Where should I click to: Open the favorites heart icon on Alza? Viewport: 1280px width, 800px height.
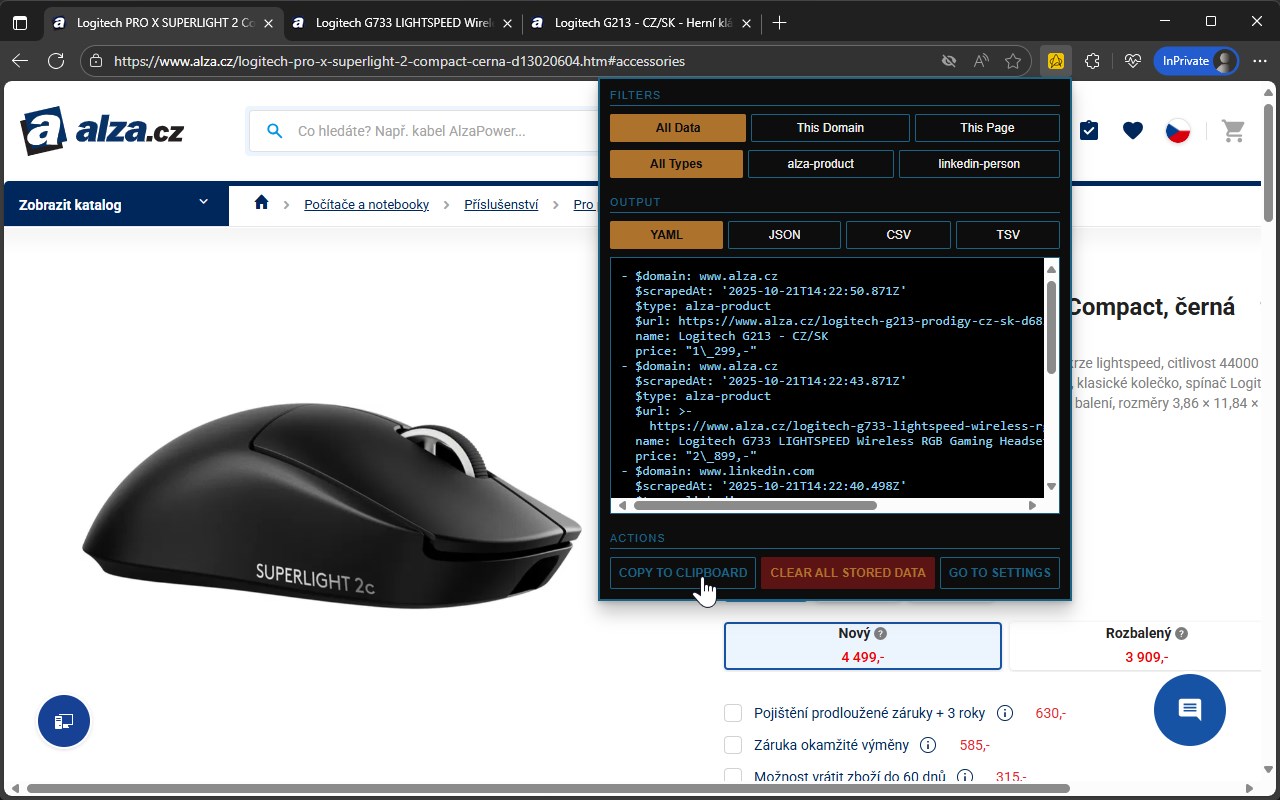tap(1133, 130)
